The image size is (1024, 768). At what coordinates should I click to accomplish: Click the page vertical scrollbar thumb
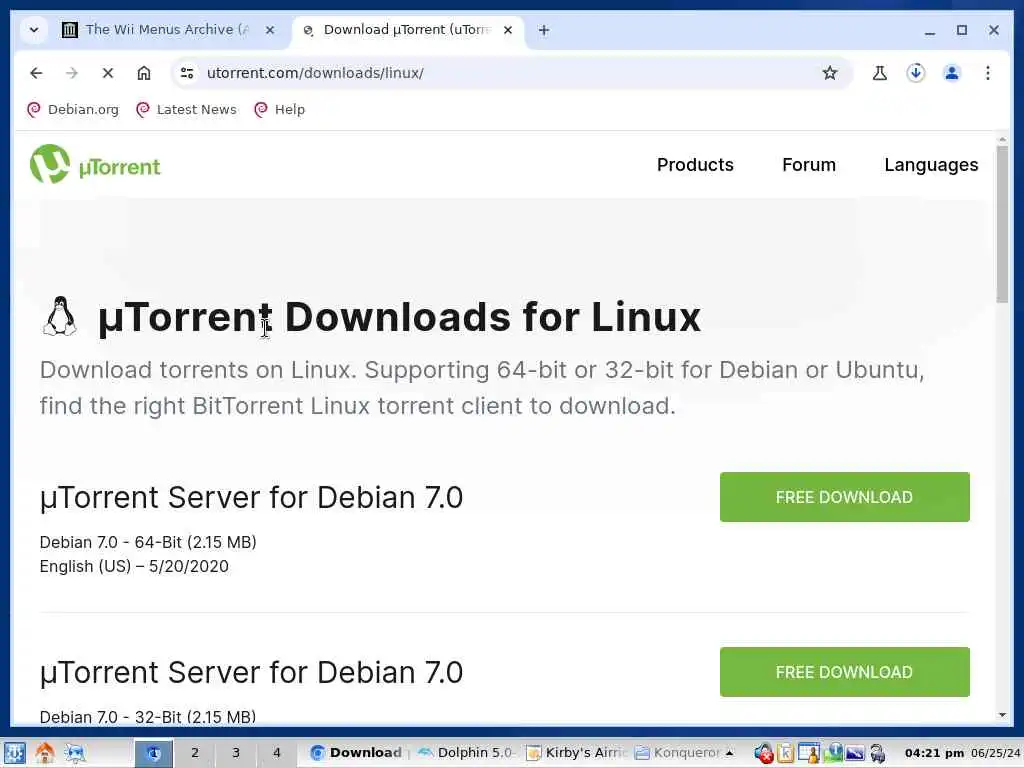(1002, 223)
